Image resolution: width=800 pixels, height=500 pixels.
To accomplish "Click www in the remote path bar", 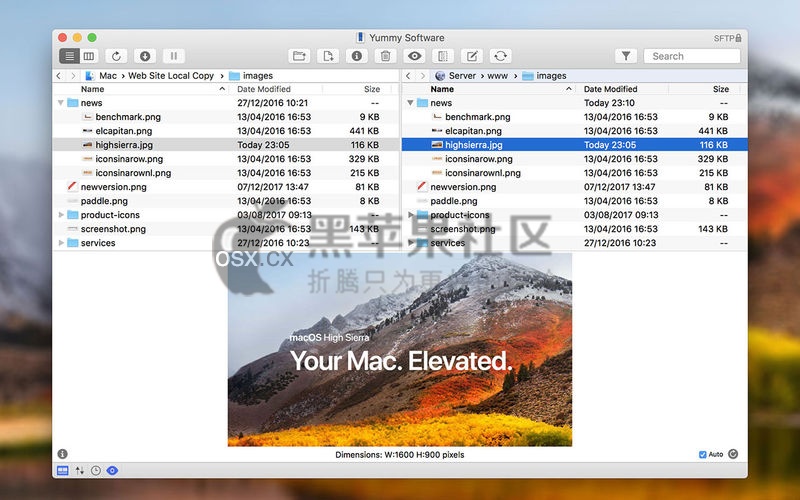I will (x=497, y=76).
